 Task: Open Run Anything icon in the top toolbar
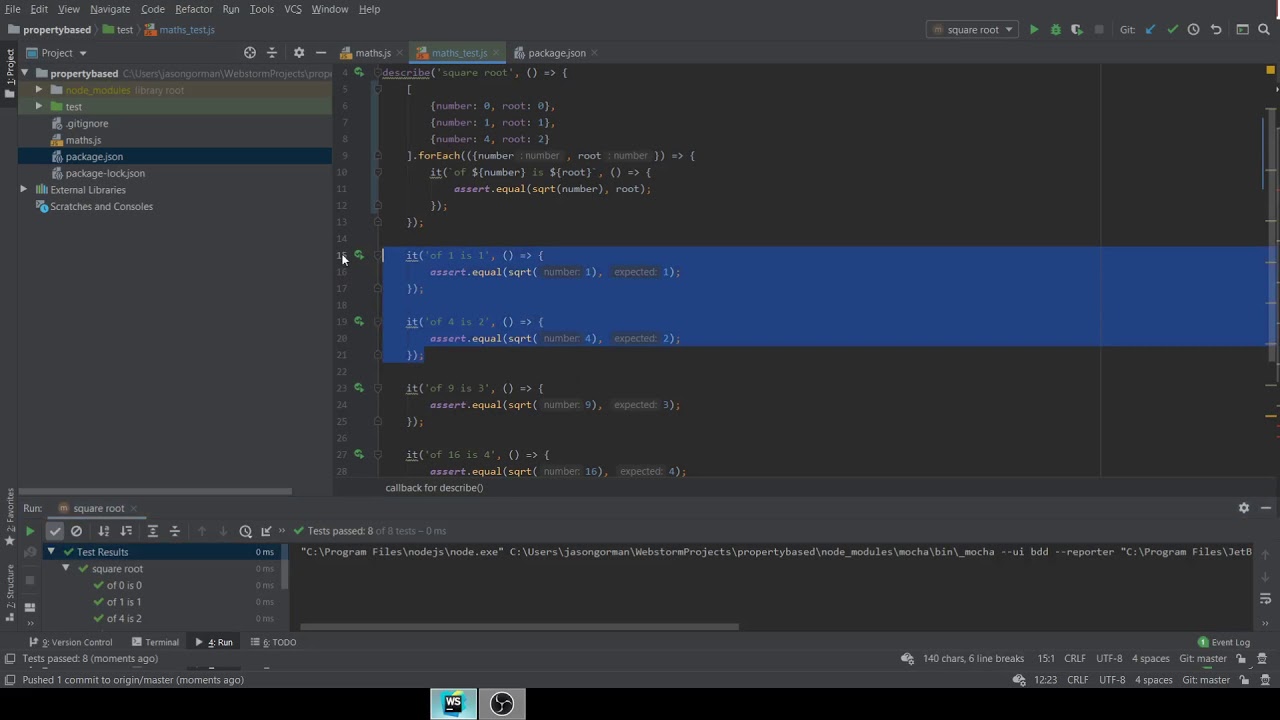1243,30
